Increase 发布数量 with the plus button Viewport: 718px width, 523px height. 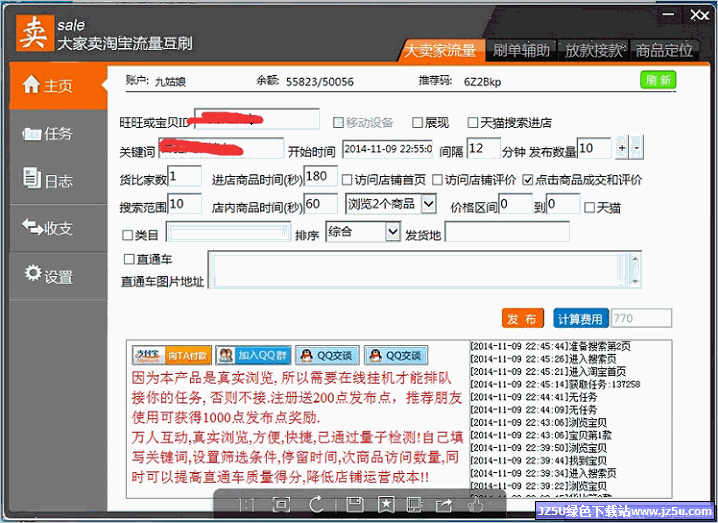click(622, 147)
